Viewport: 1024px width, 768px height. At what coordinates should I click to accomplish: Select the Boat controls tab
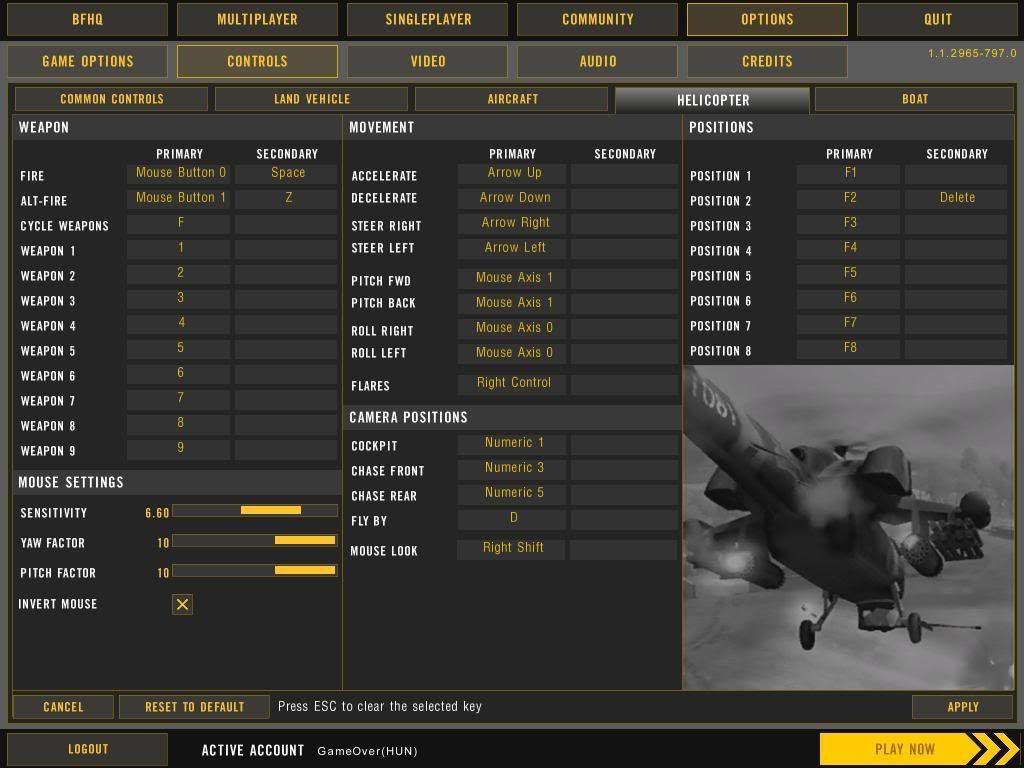pyautogui.click(x=914, y=99)
